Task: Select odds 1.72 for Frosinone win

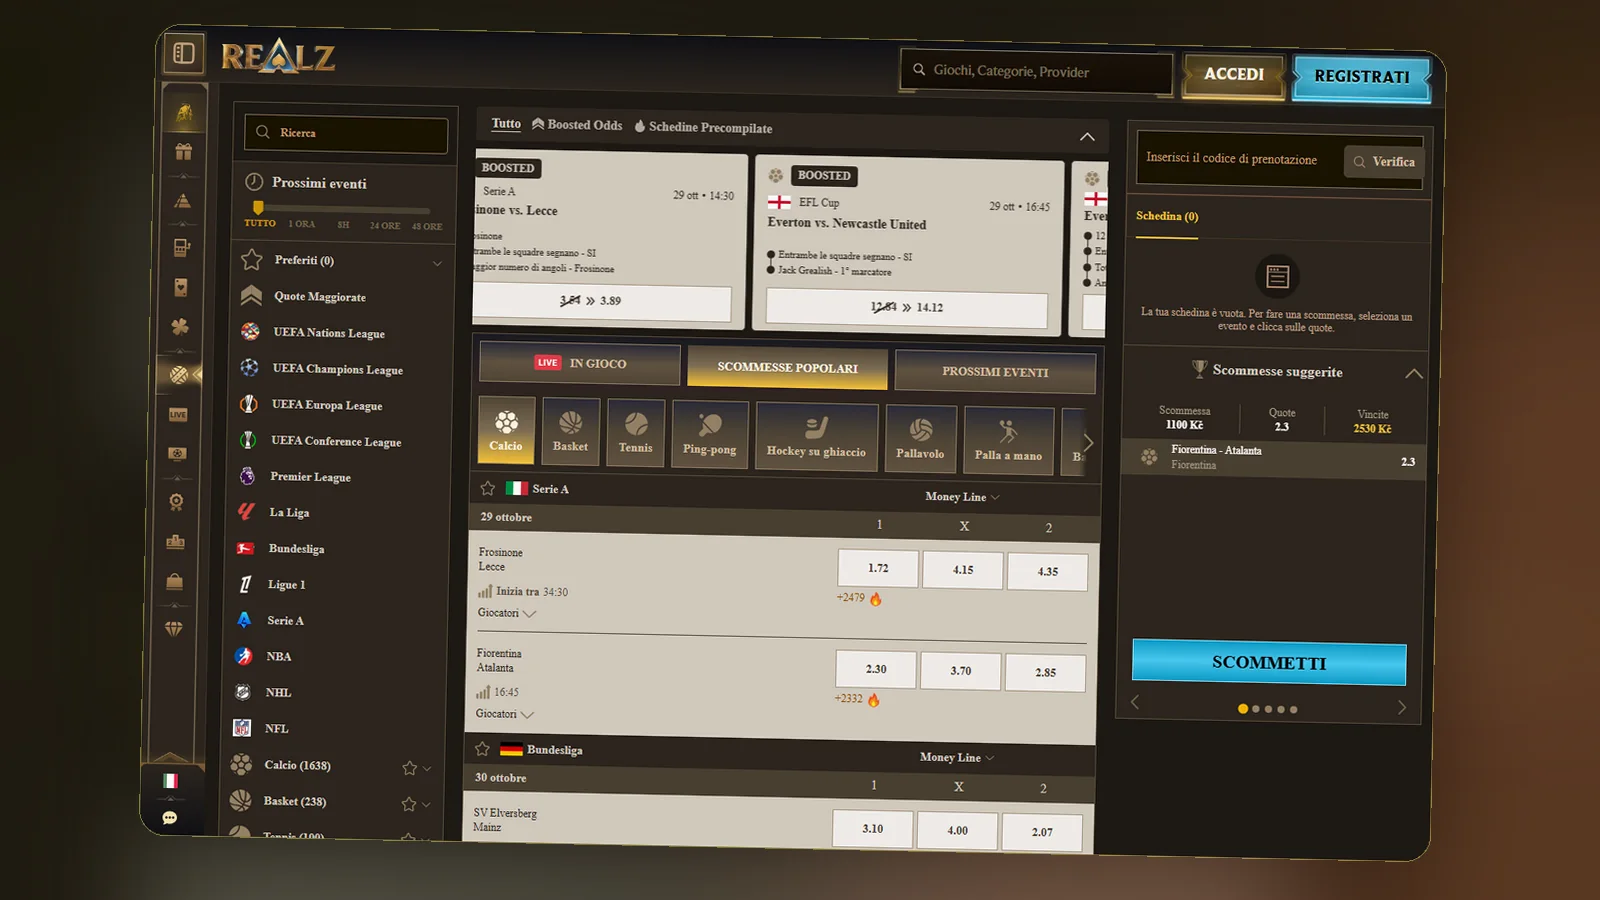Action: click(x=878, y=568)
